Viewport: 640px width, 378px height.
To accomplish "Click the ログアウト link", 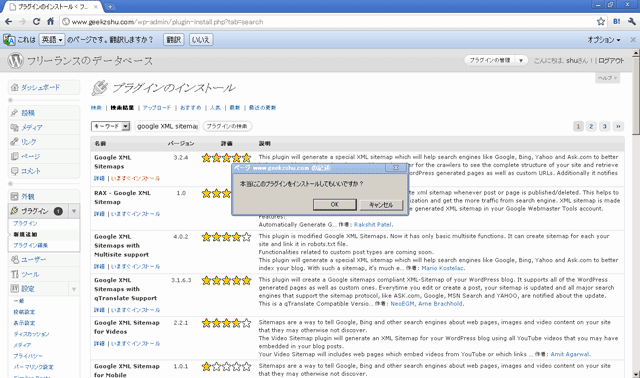I will (611, 60).
